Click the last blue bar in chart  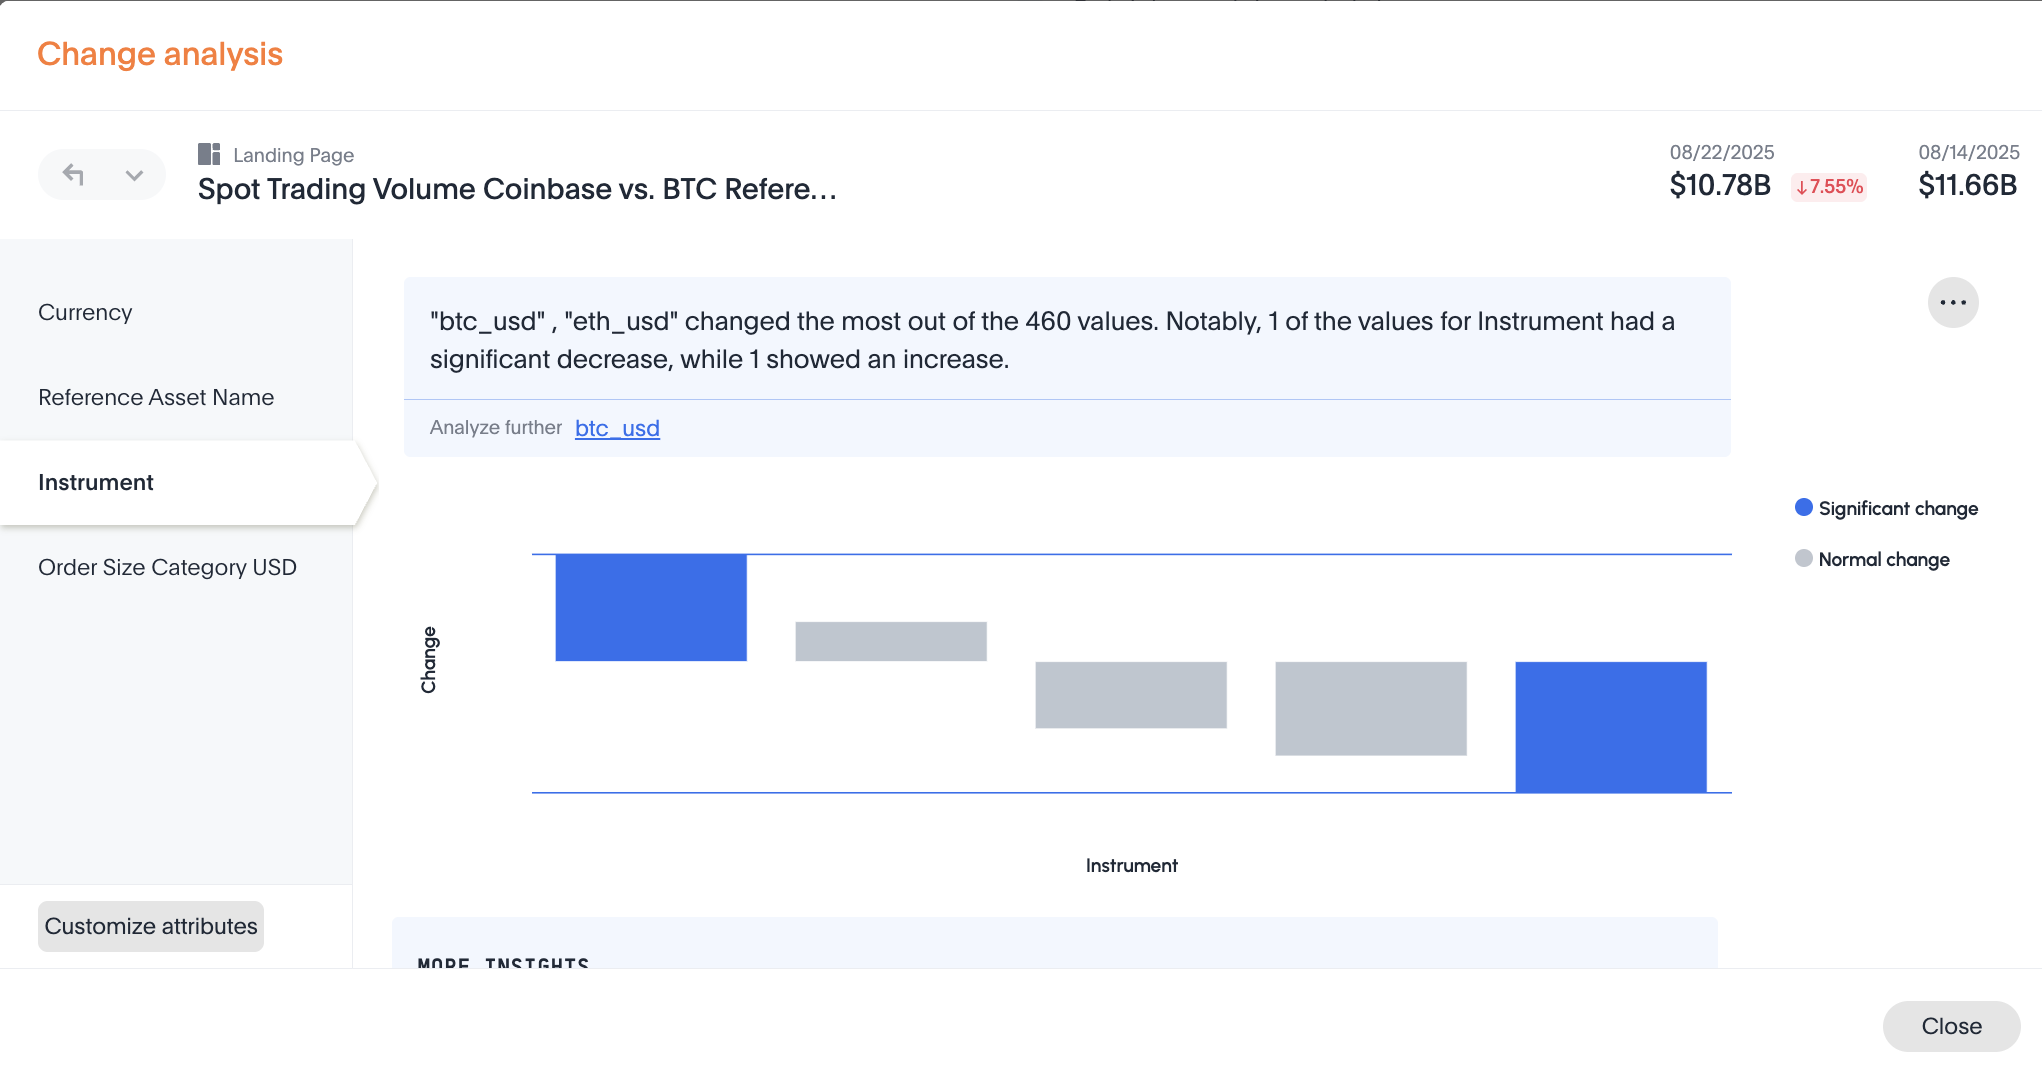[x=1611, y=727]
